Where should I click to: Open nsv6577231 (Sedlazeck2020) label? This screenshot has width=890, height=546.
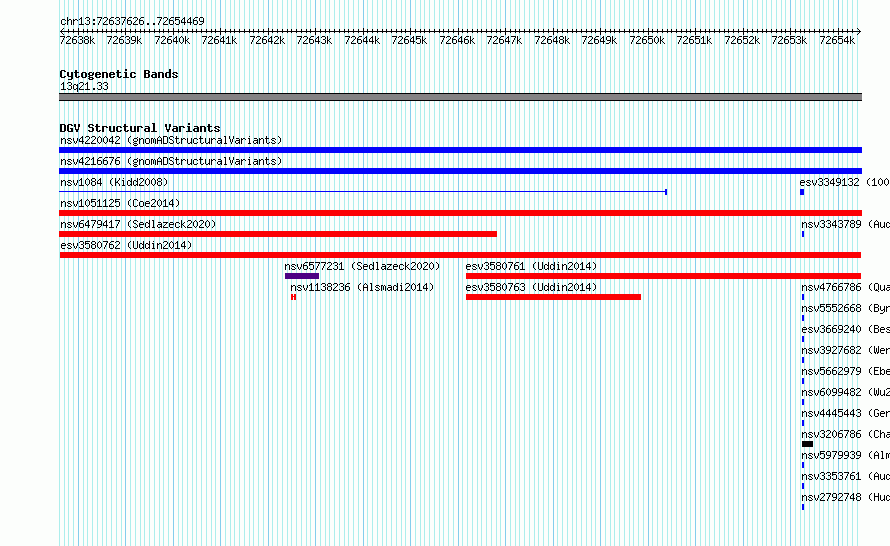(362, 266)
